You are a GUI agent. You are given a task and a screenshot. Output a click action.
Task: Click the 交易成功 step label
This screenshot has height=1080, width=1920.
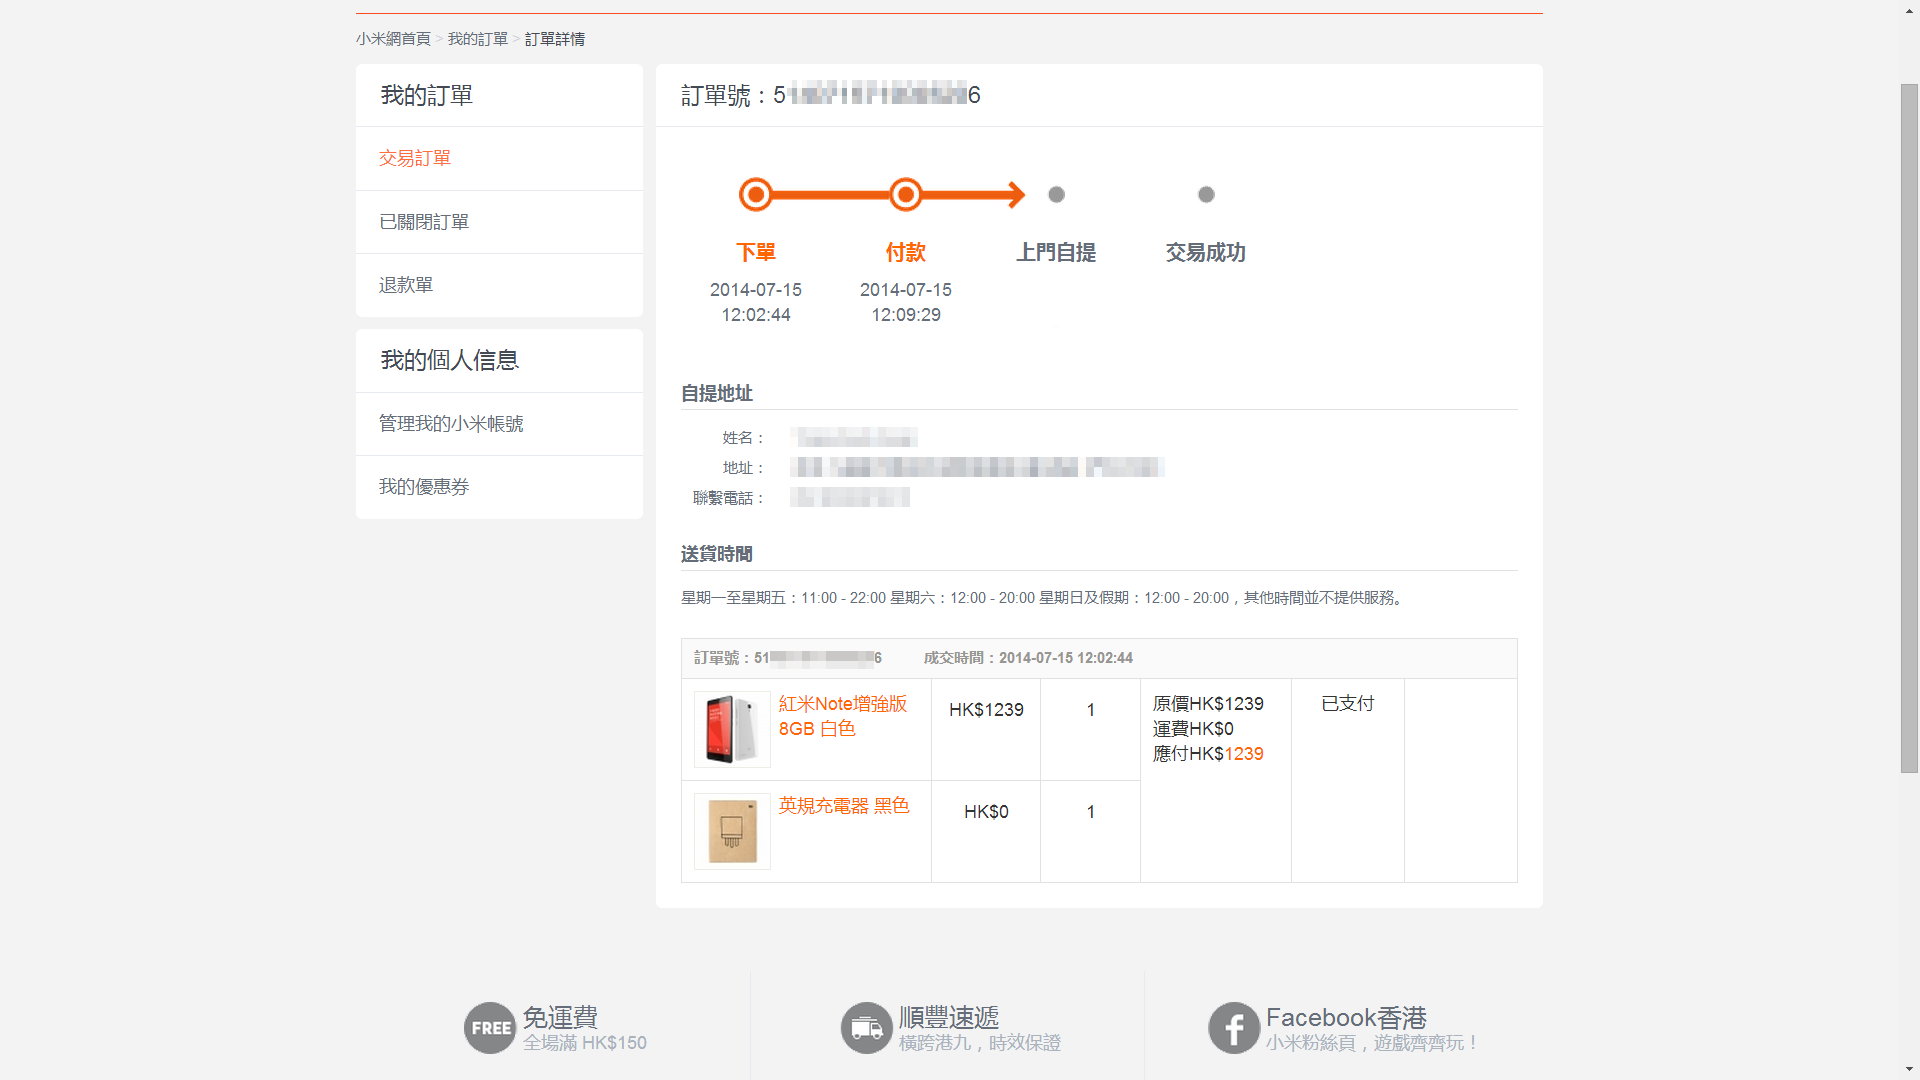pyautogui.click(x=1206, y=252)
